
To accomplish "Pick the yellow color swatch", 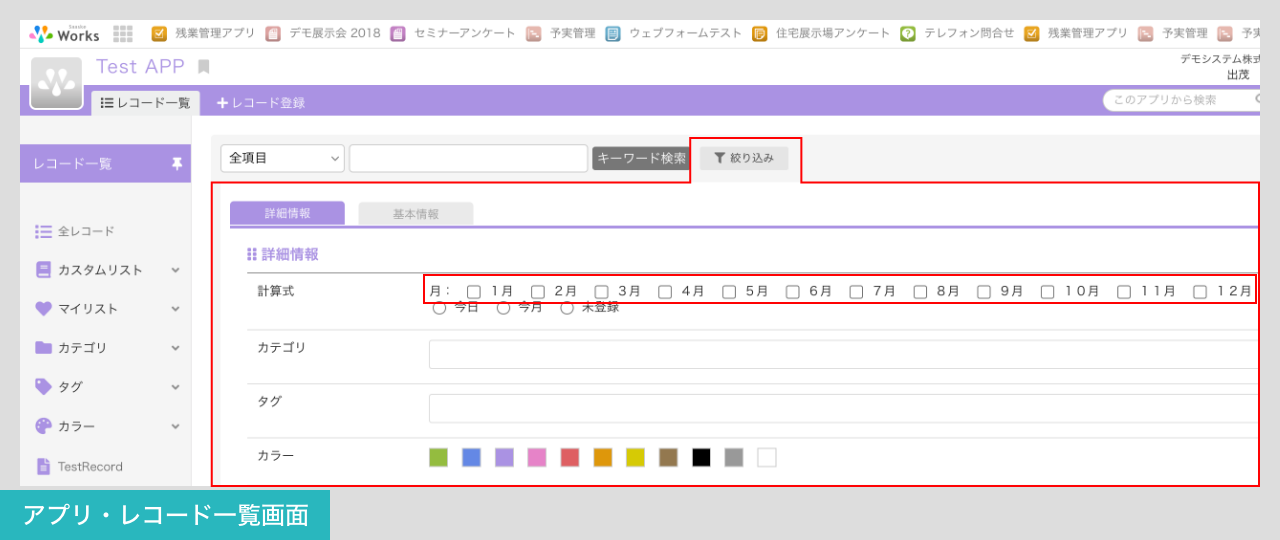I will [x=635, y=457].
